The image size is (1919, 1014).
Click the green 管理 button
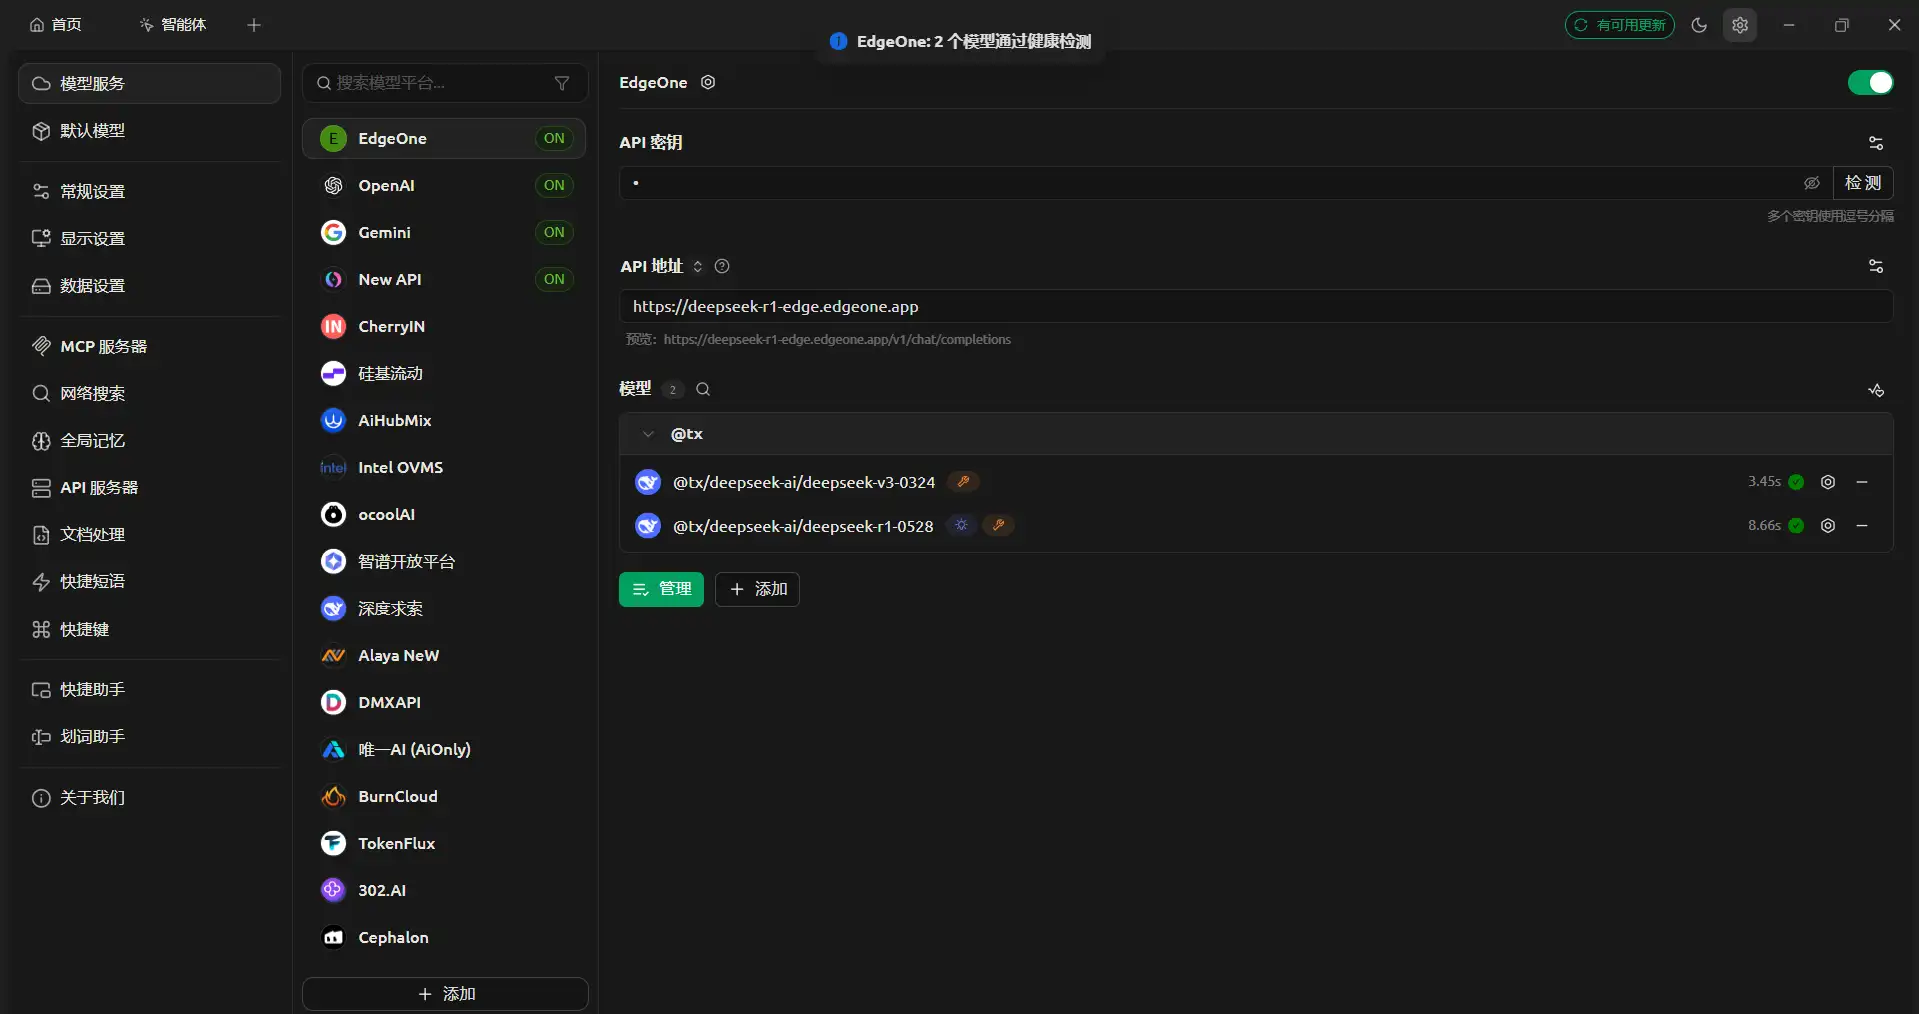click(661, 589)
